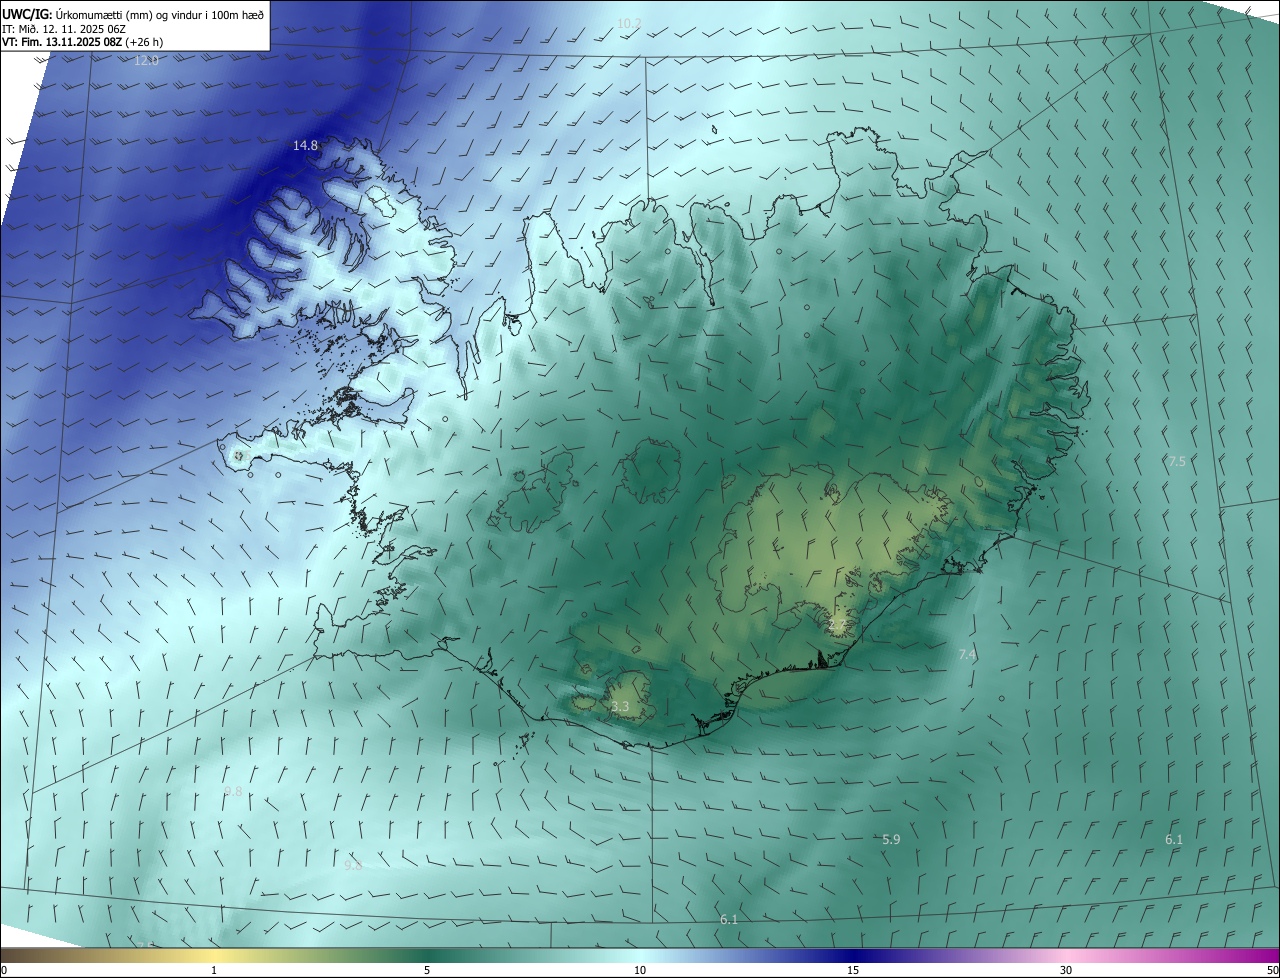
Task: Click the 7.5 value label on the map
Action: (x=1177, y=461)
